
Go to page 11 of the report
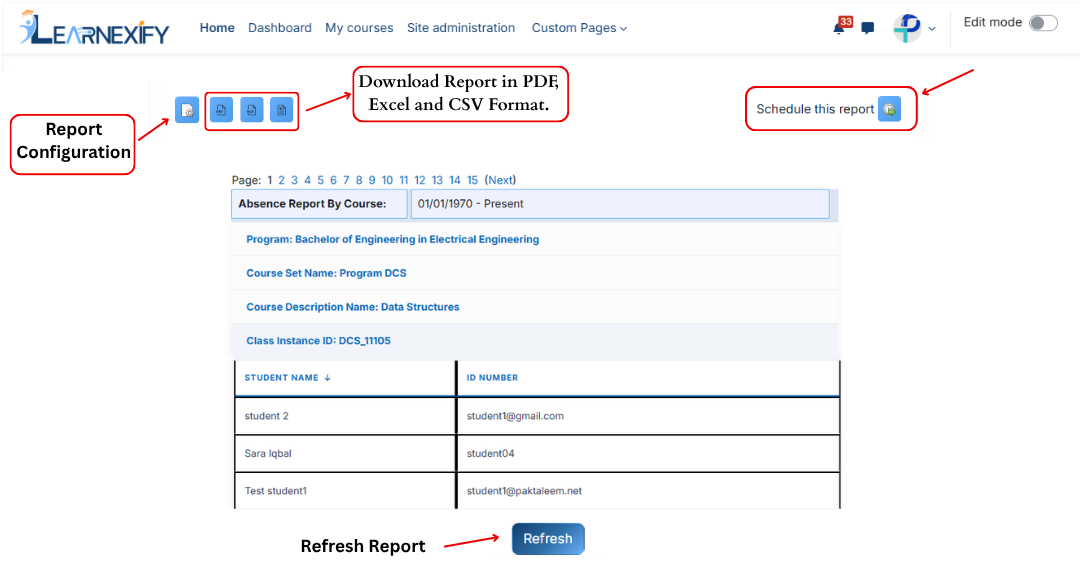click(404, 180)
